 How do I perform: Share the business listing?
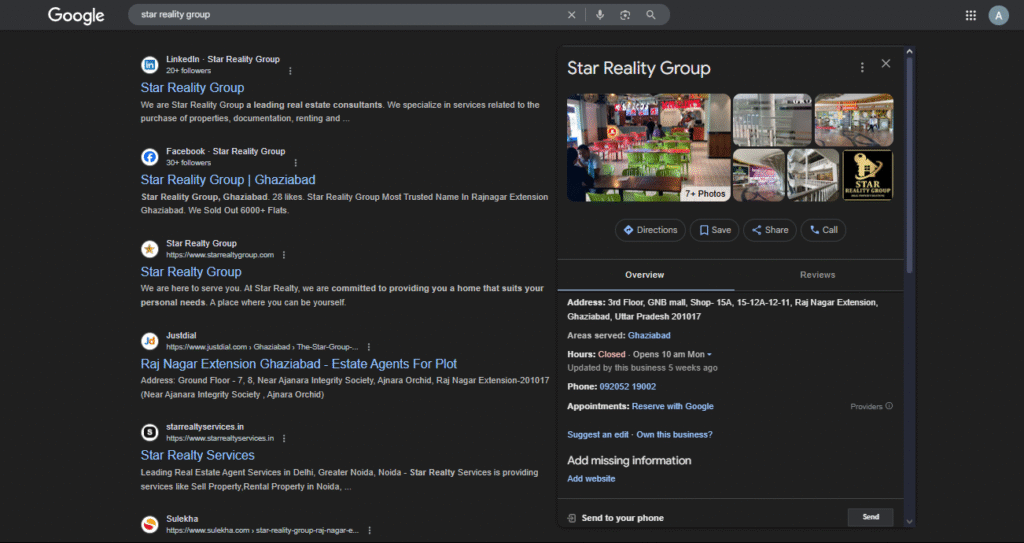pos(770,230)
